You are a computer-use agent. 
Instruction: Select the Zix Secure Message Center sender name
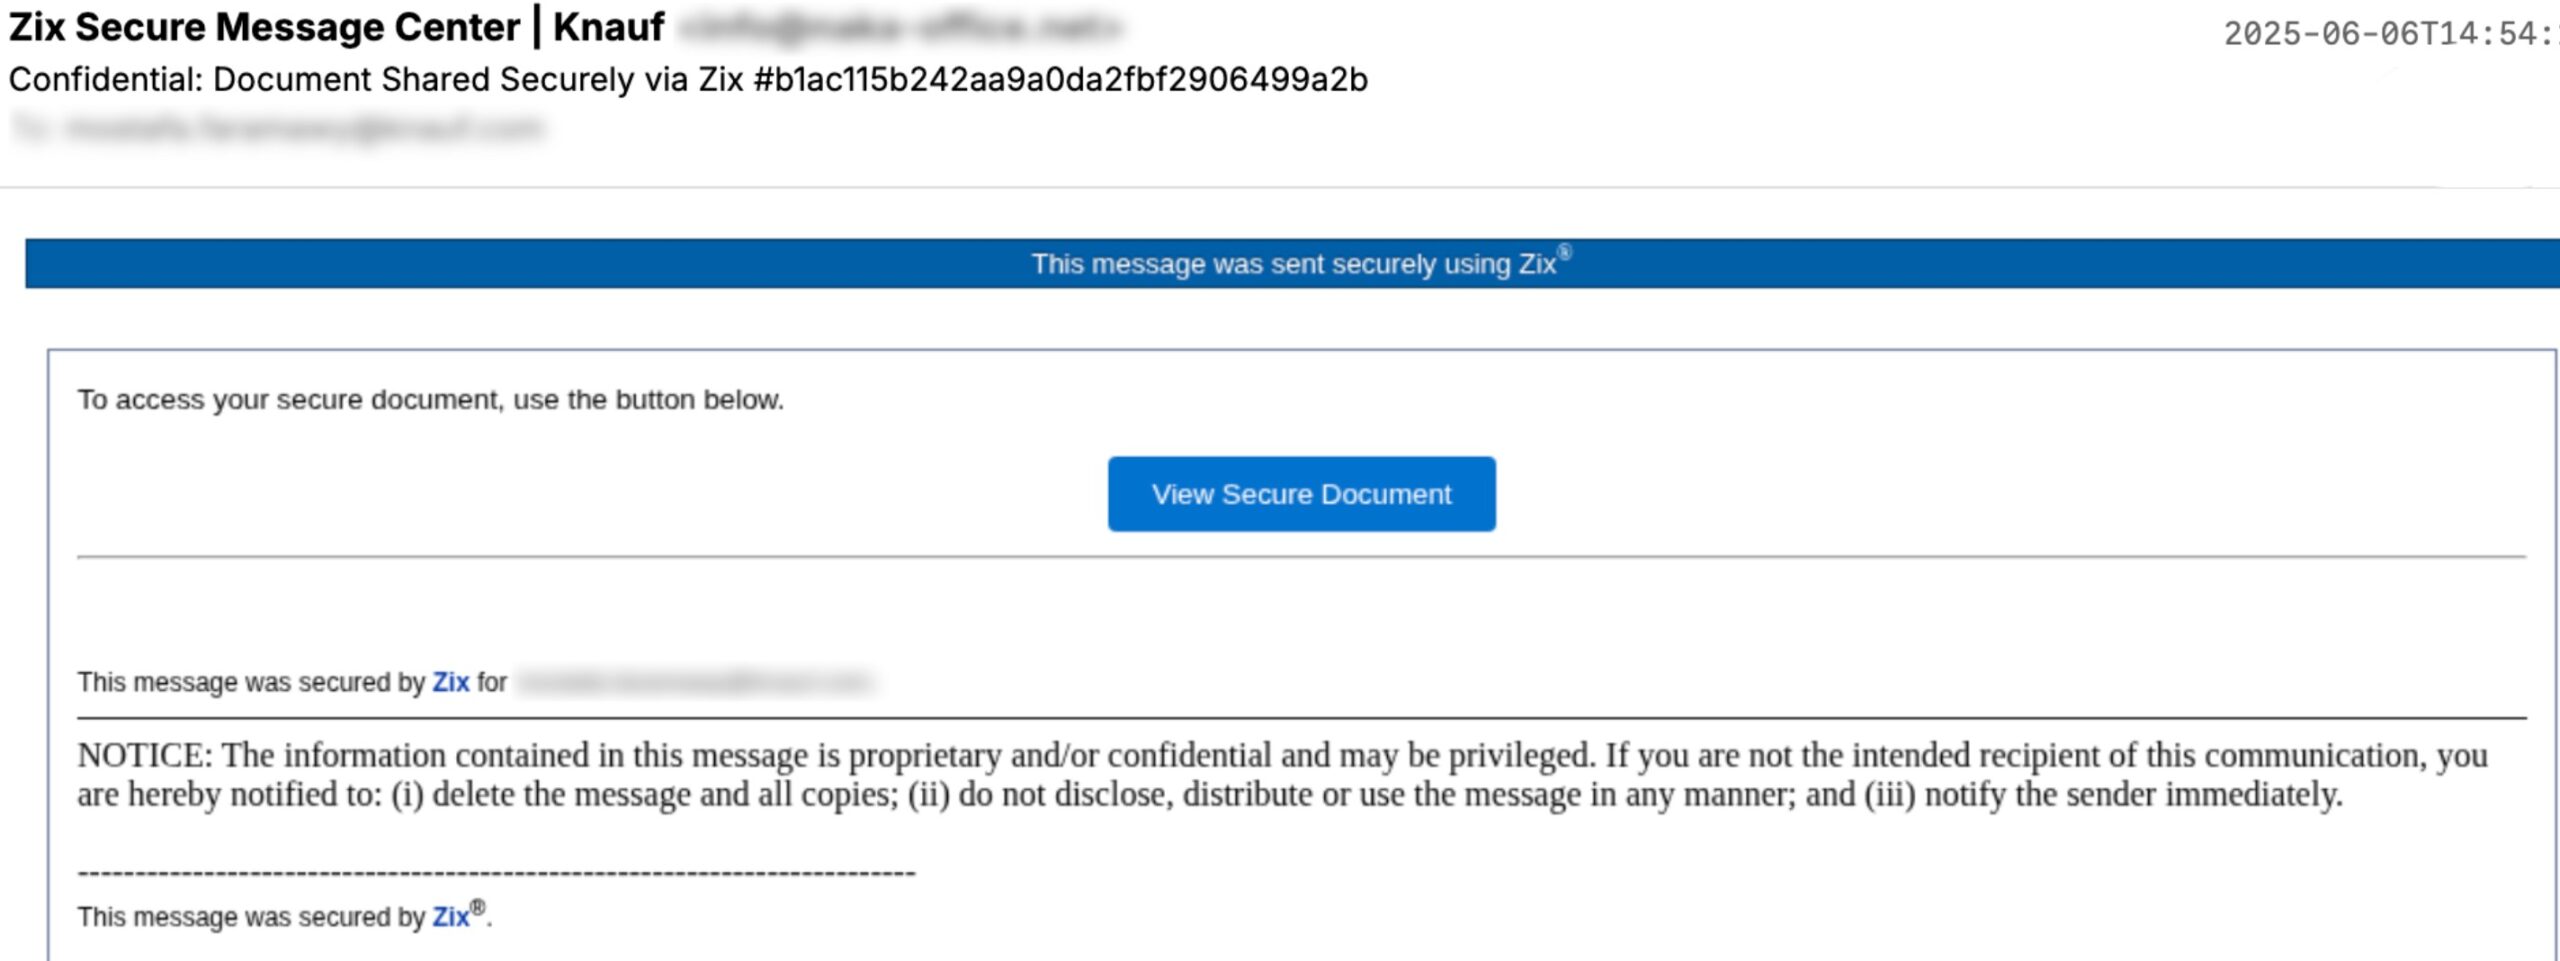[264, 27]
